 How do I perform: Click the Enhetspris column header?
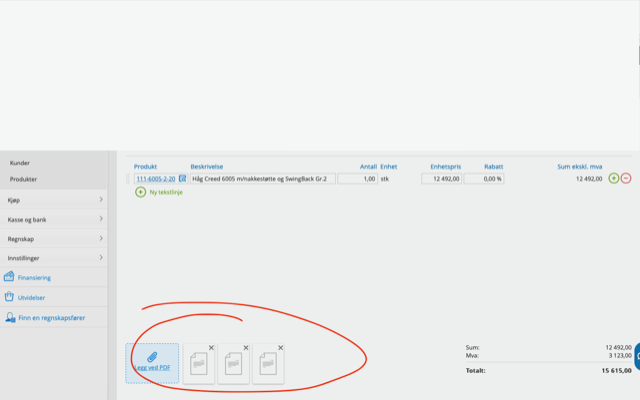(445, 167)
